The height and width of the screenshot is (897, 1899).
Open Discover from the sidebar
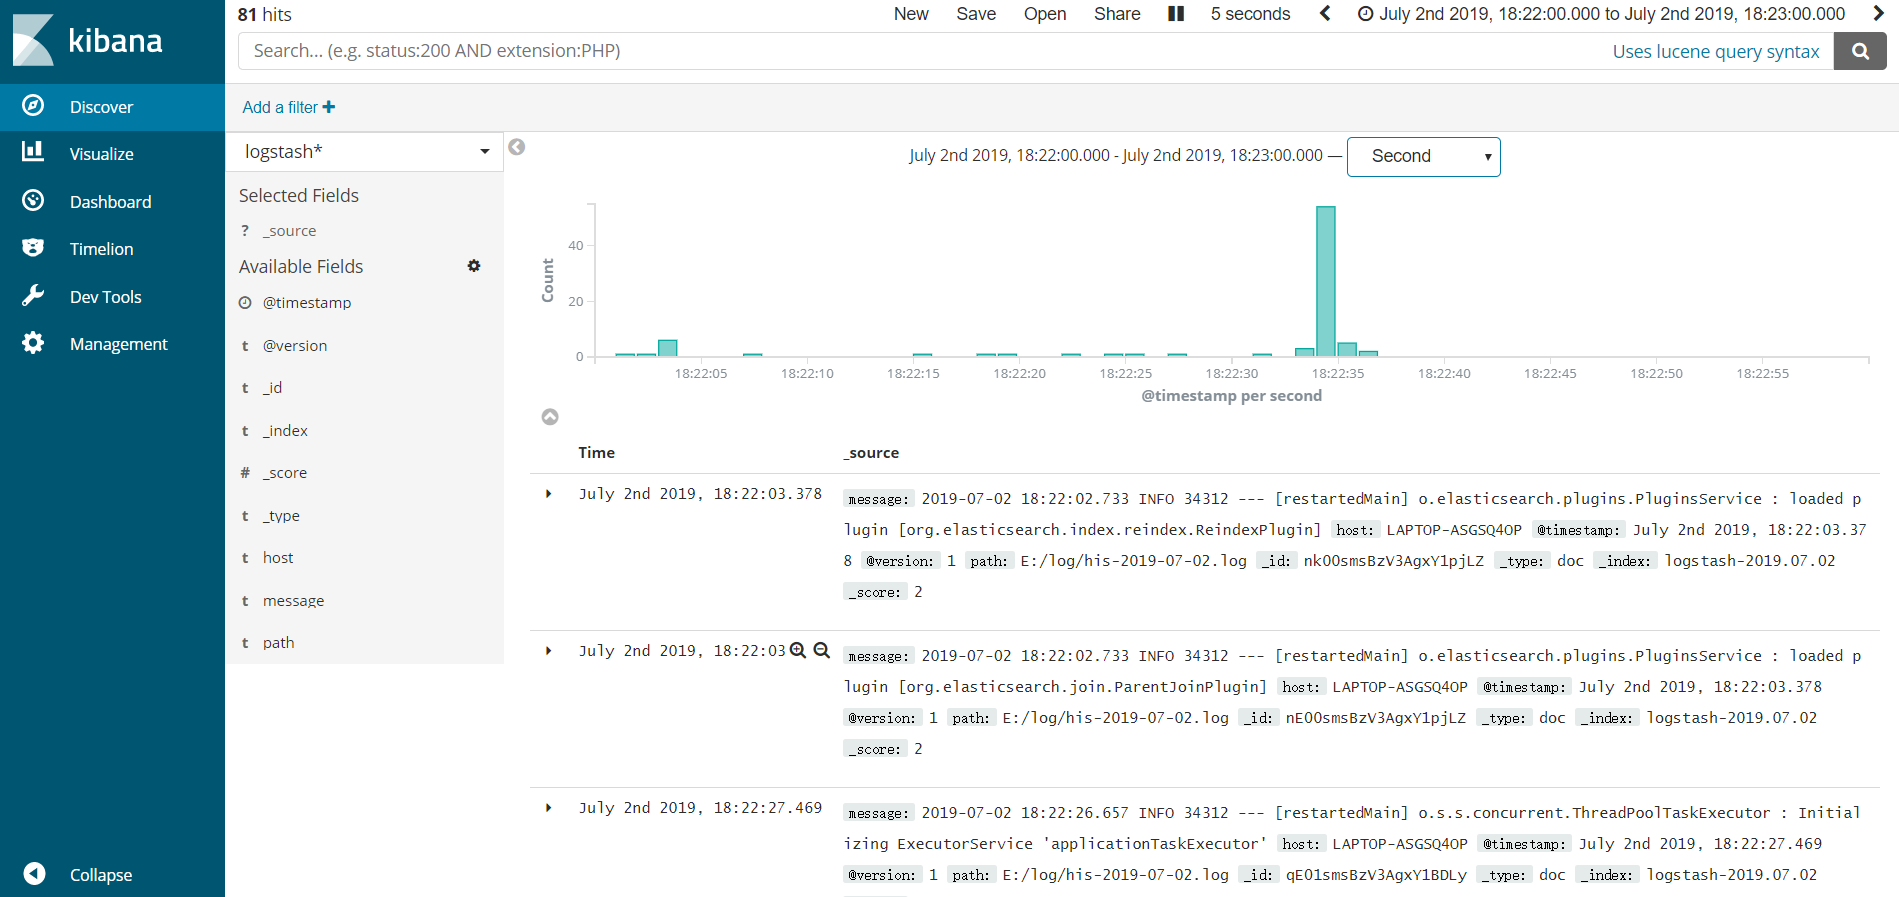coord(112,107)
